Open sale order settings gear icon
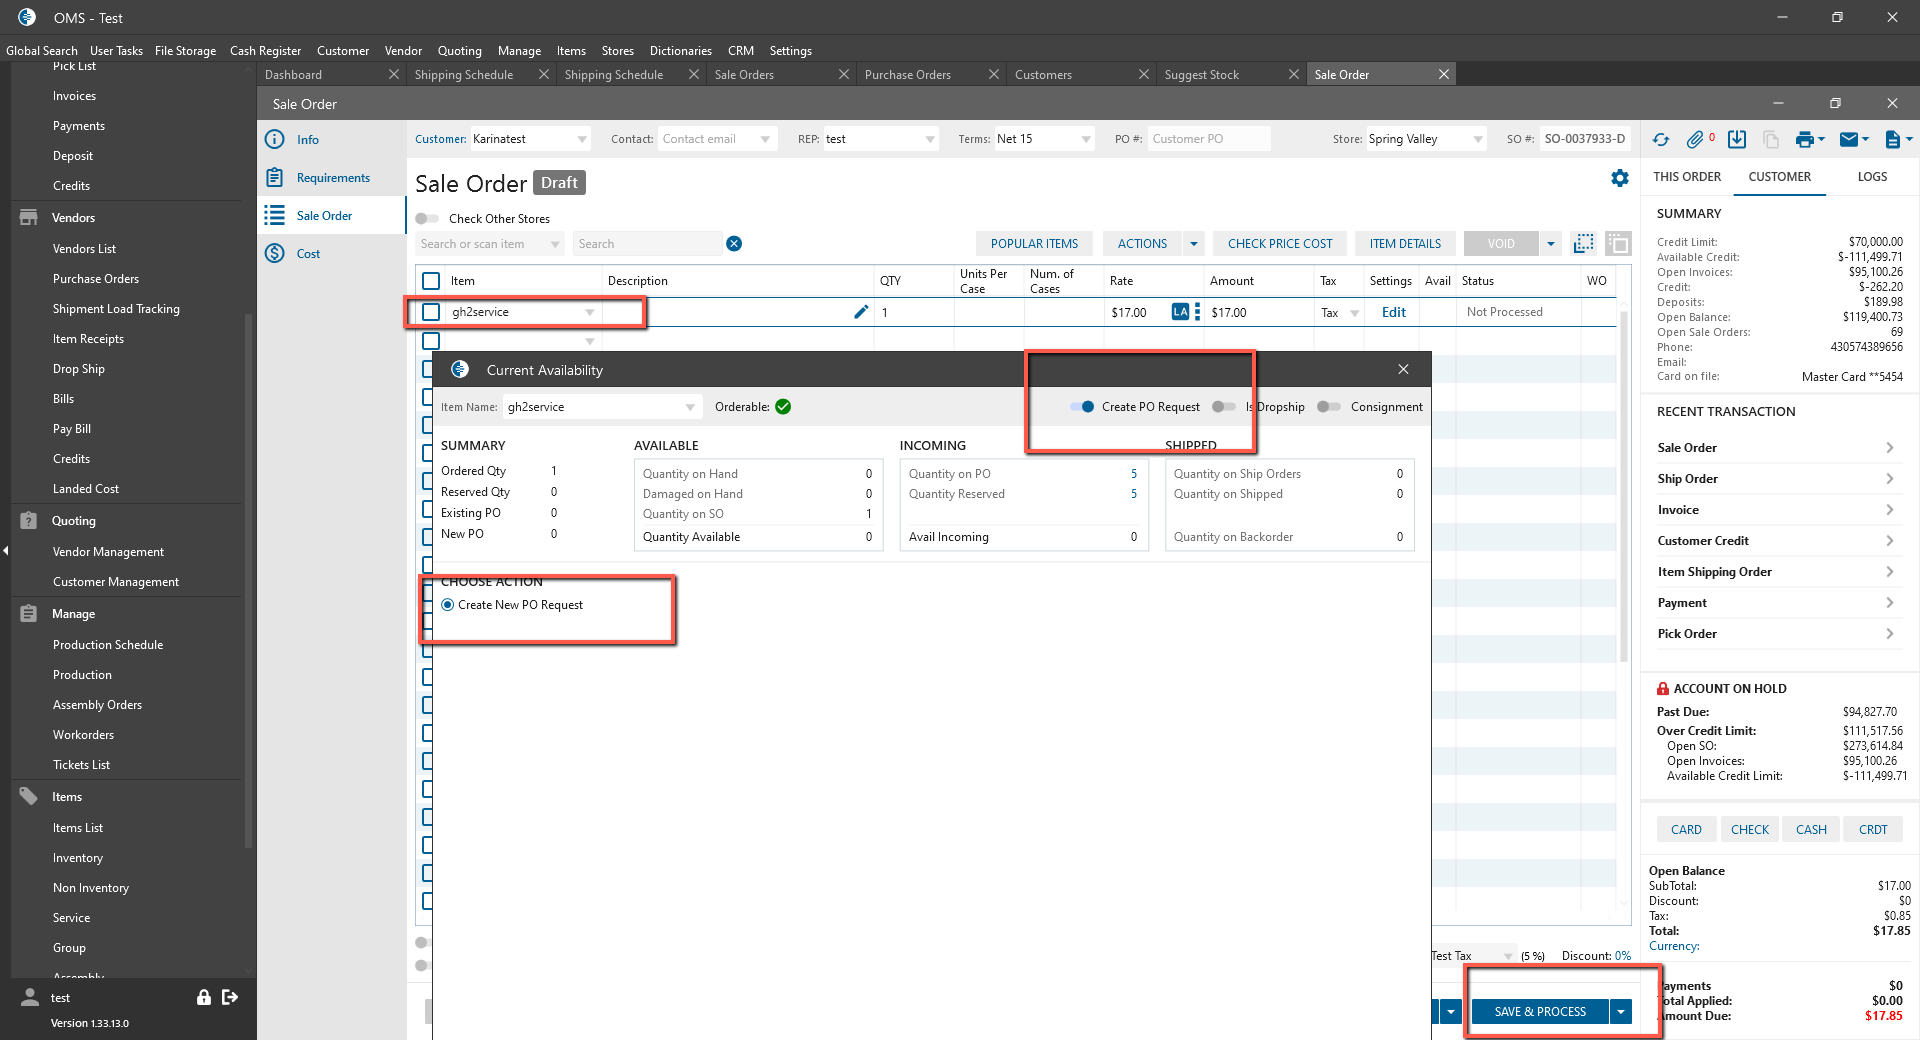 coord(1620,178)
